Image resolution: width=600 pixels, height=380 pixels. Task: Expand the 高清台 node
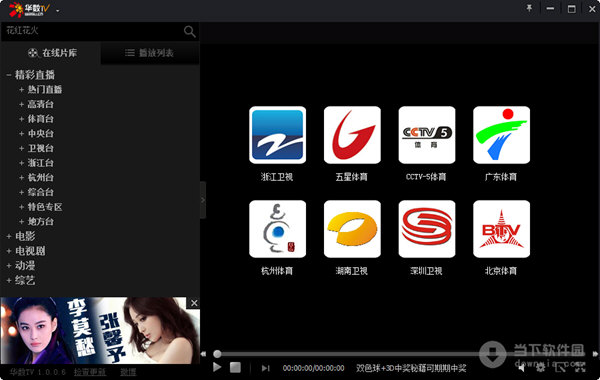coord(21,104)
